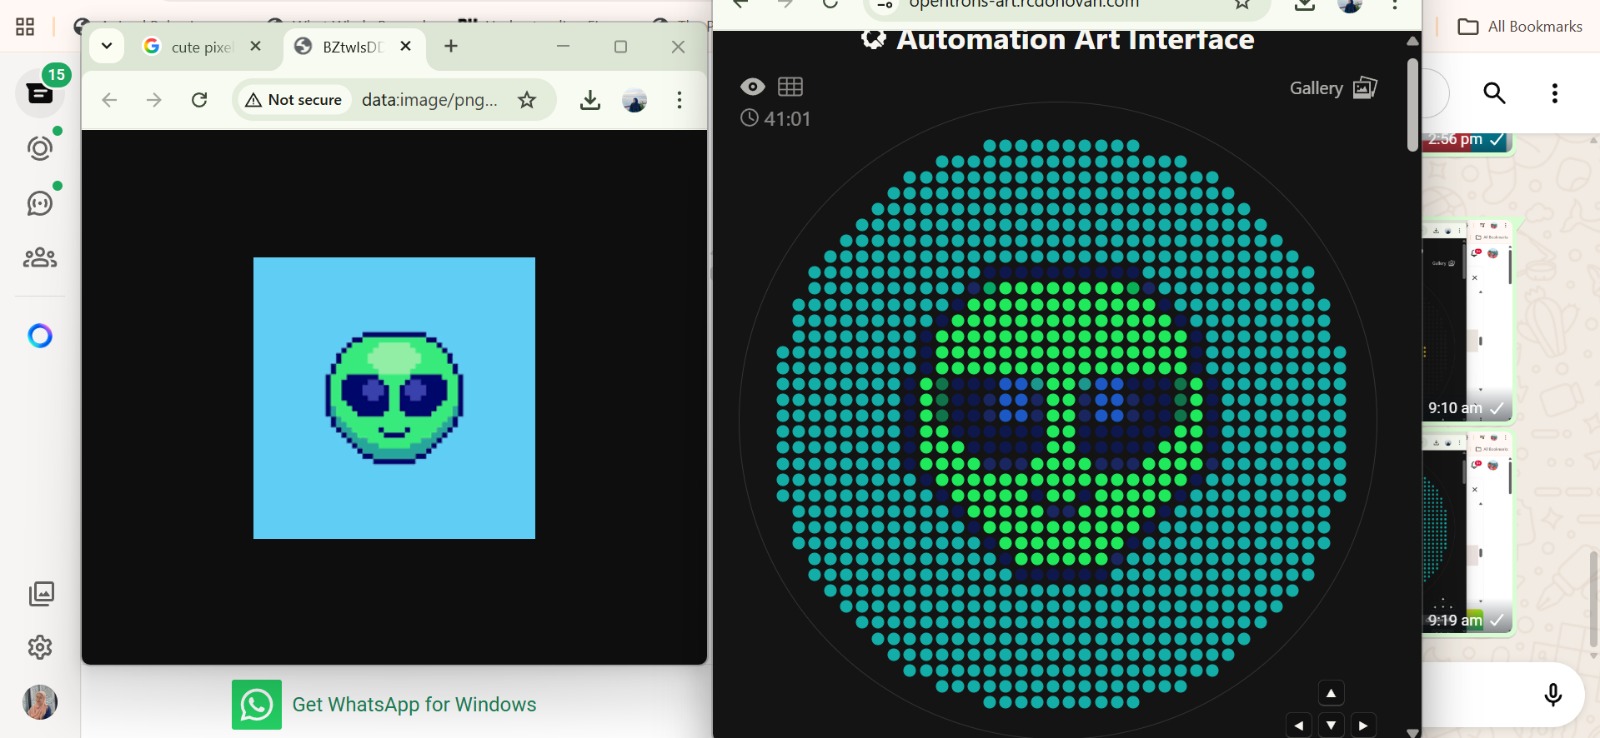Open WhatsApp settings gear

click(40, 647)
